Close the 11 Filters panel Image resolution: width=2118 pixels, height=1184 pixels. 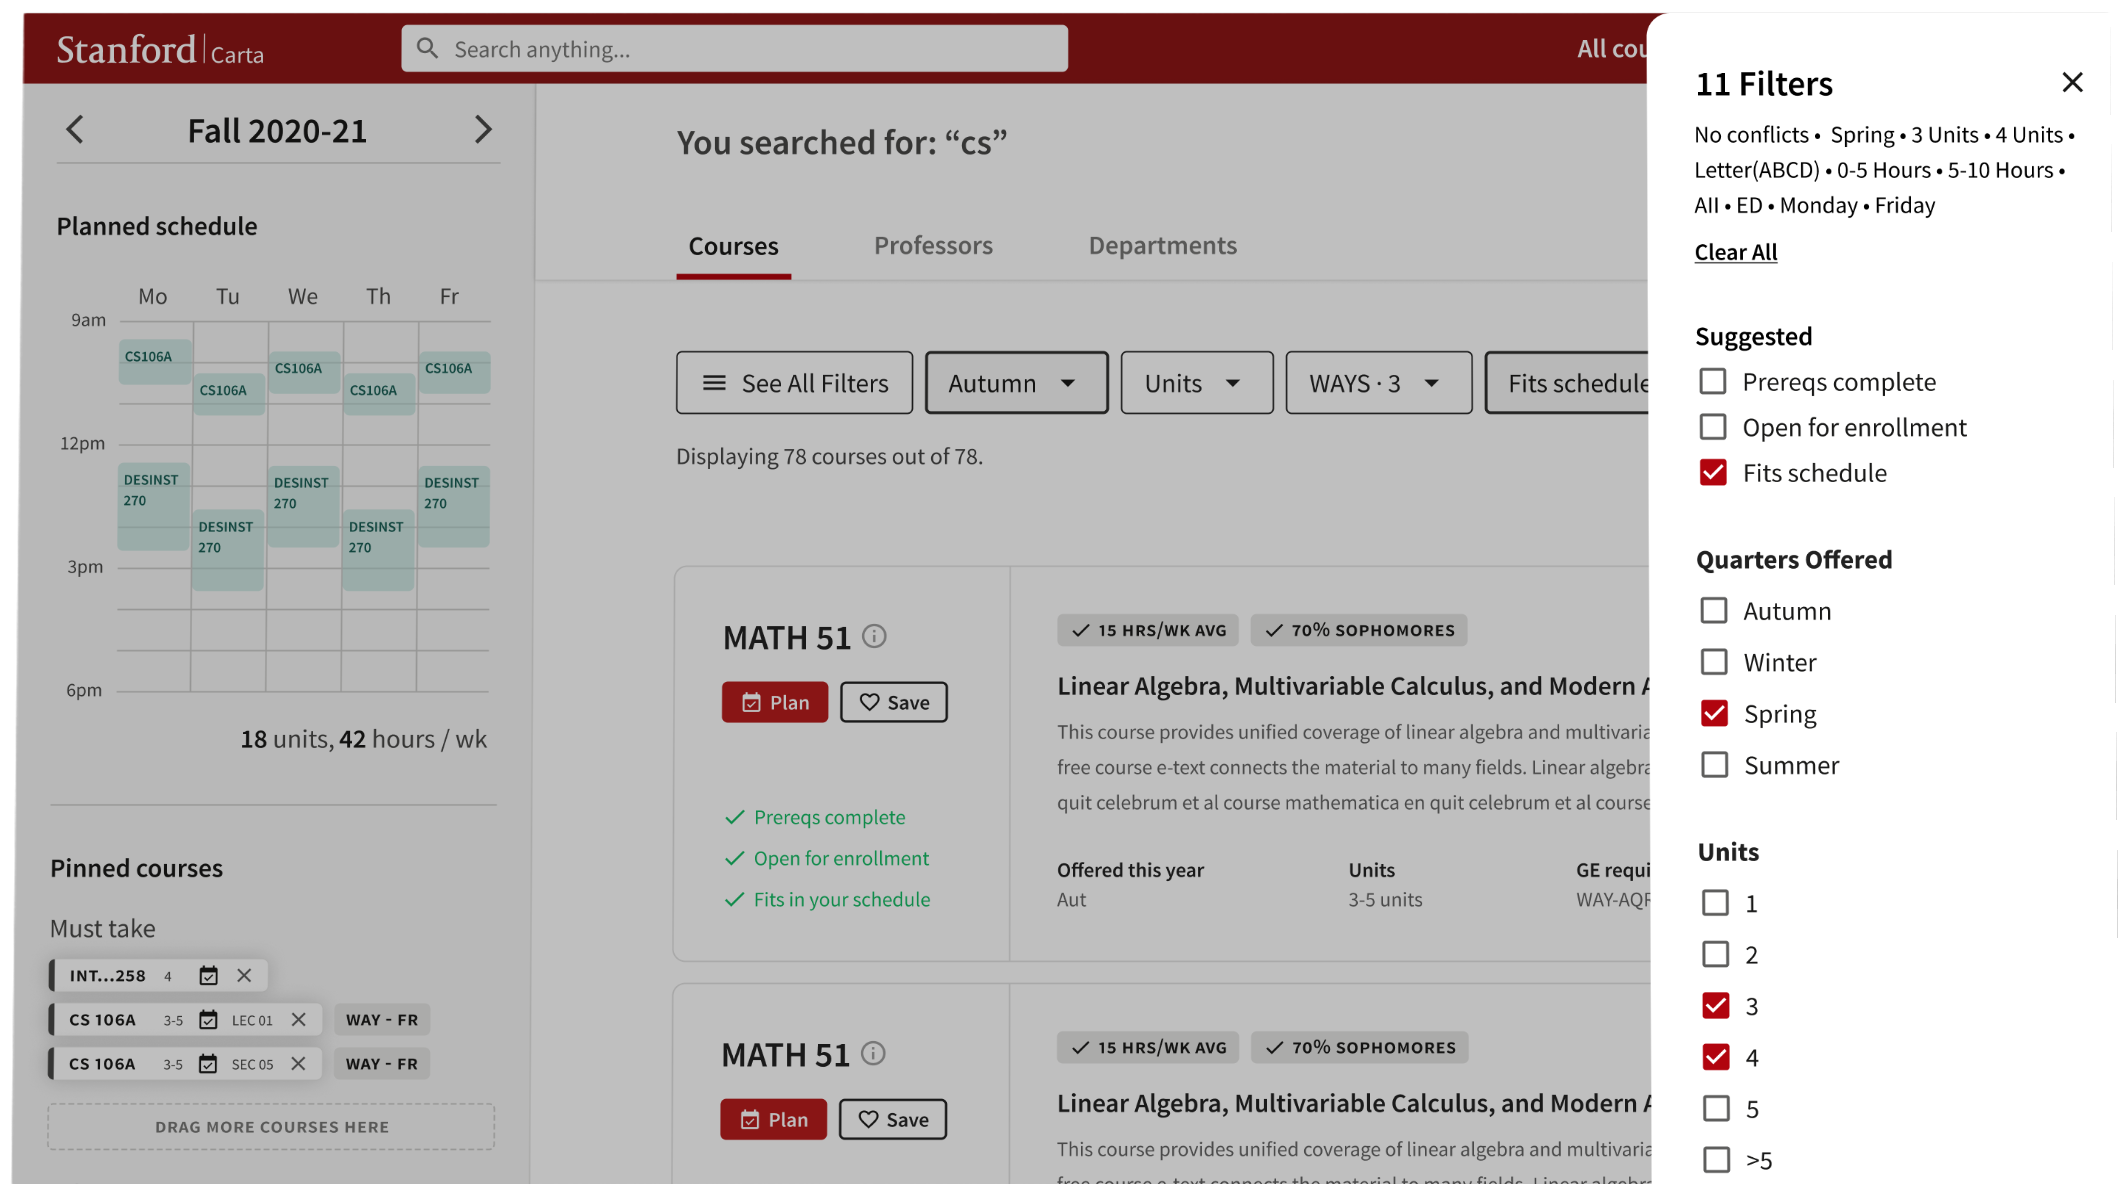[2072, 82]
